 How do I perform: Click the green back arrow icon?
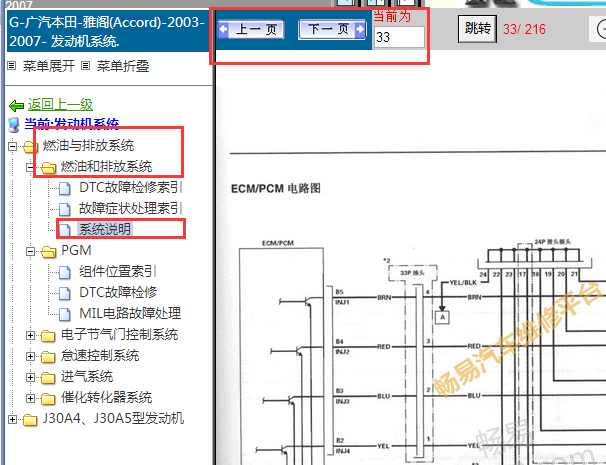16,105
